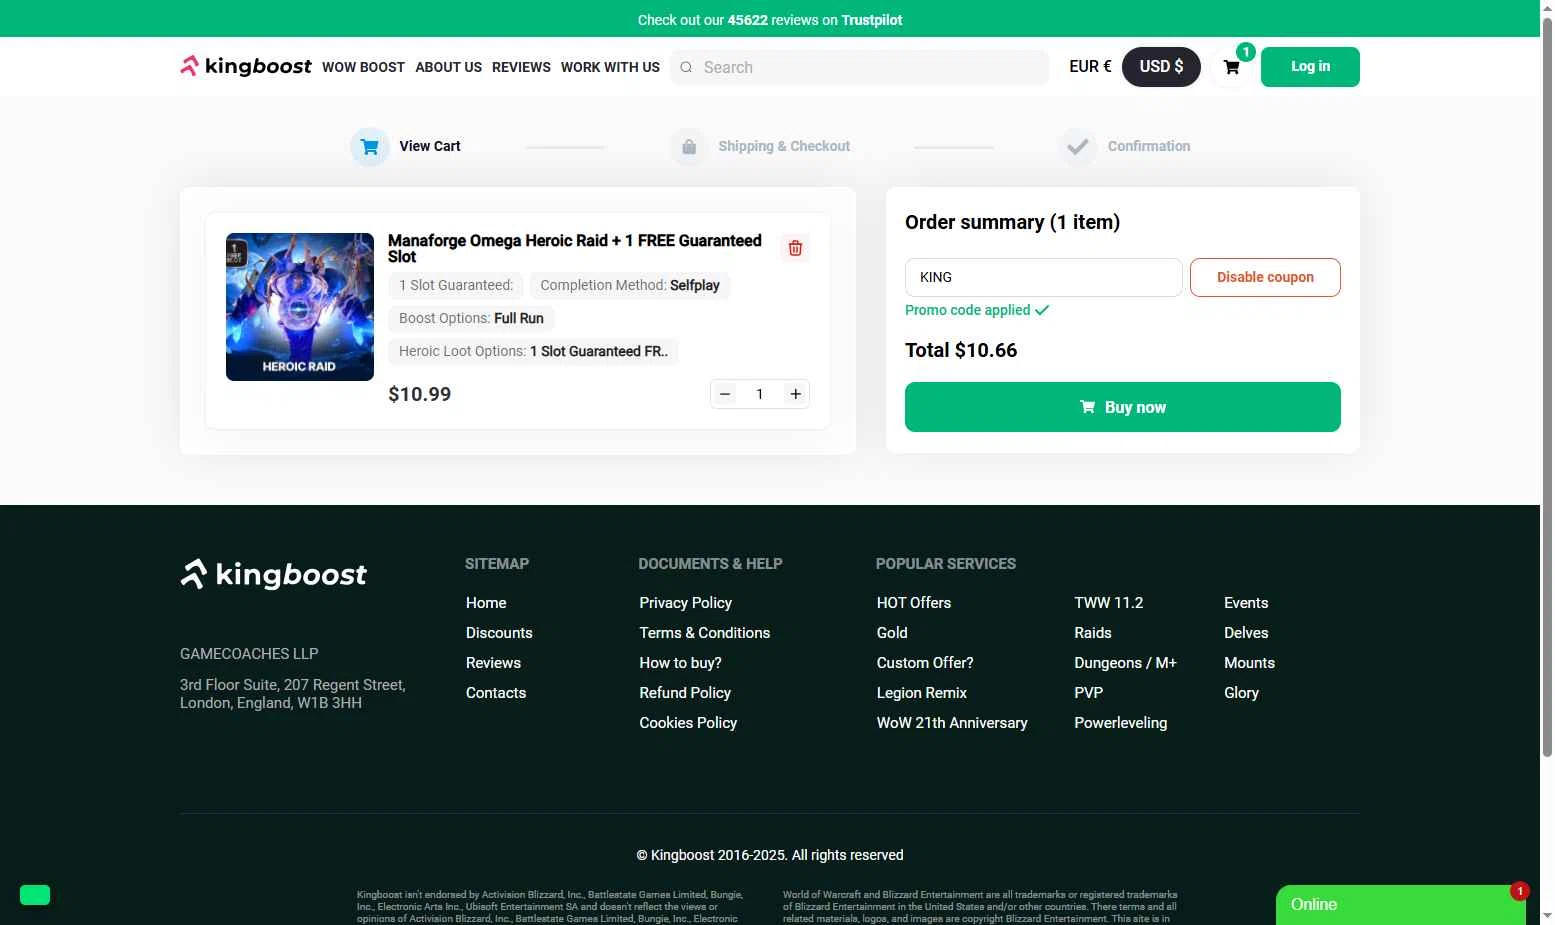The height and width of the screenshot is (925, 1555).
Task: Click the kingboost logo in header
Action: 245,66
